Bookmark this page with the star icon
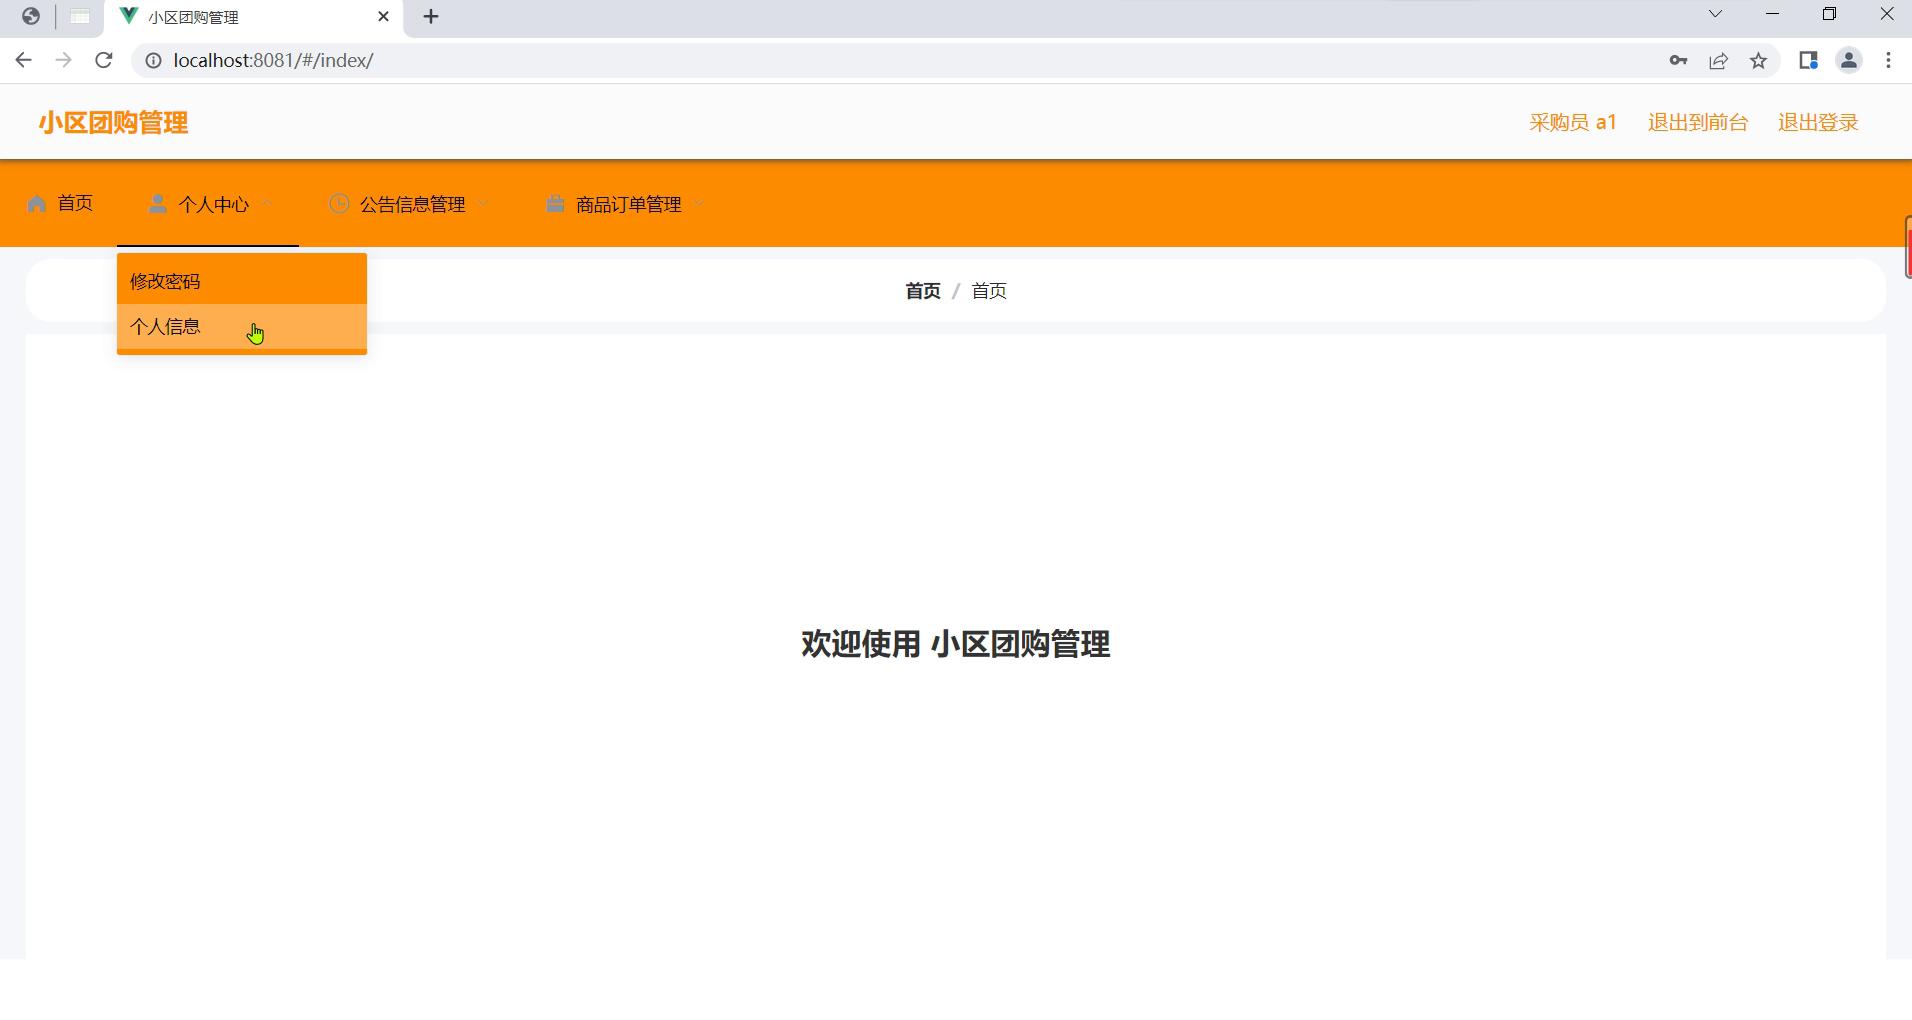This screenshot has width=1912, height=1020. [1758, 60]
